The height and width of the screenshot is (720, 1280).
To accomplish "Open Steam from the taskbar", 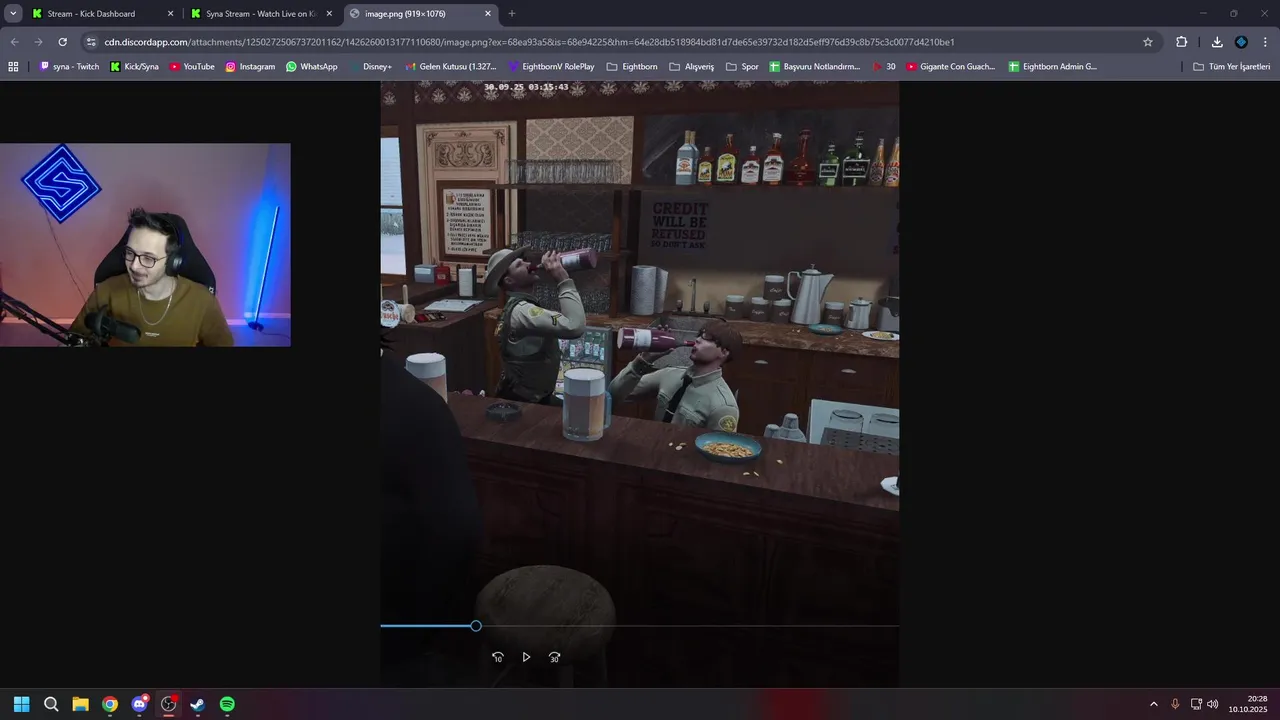I will click(198, 704).
